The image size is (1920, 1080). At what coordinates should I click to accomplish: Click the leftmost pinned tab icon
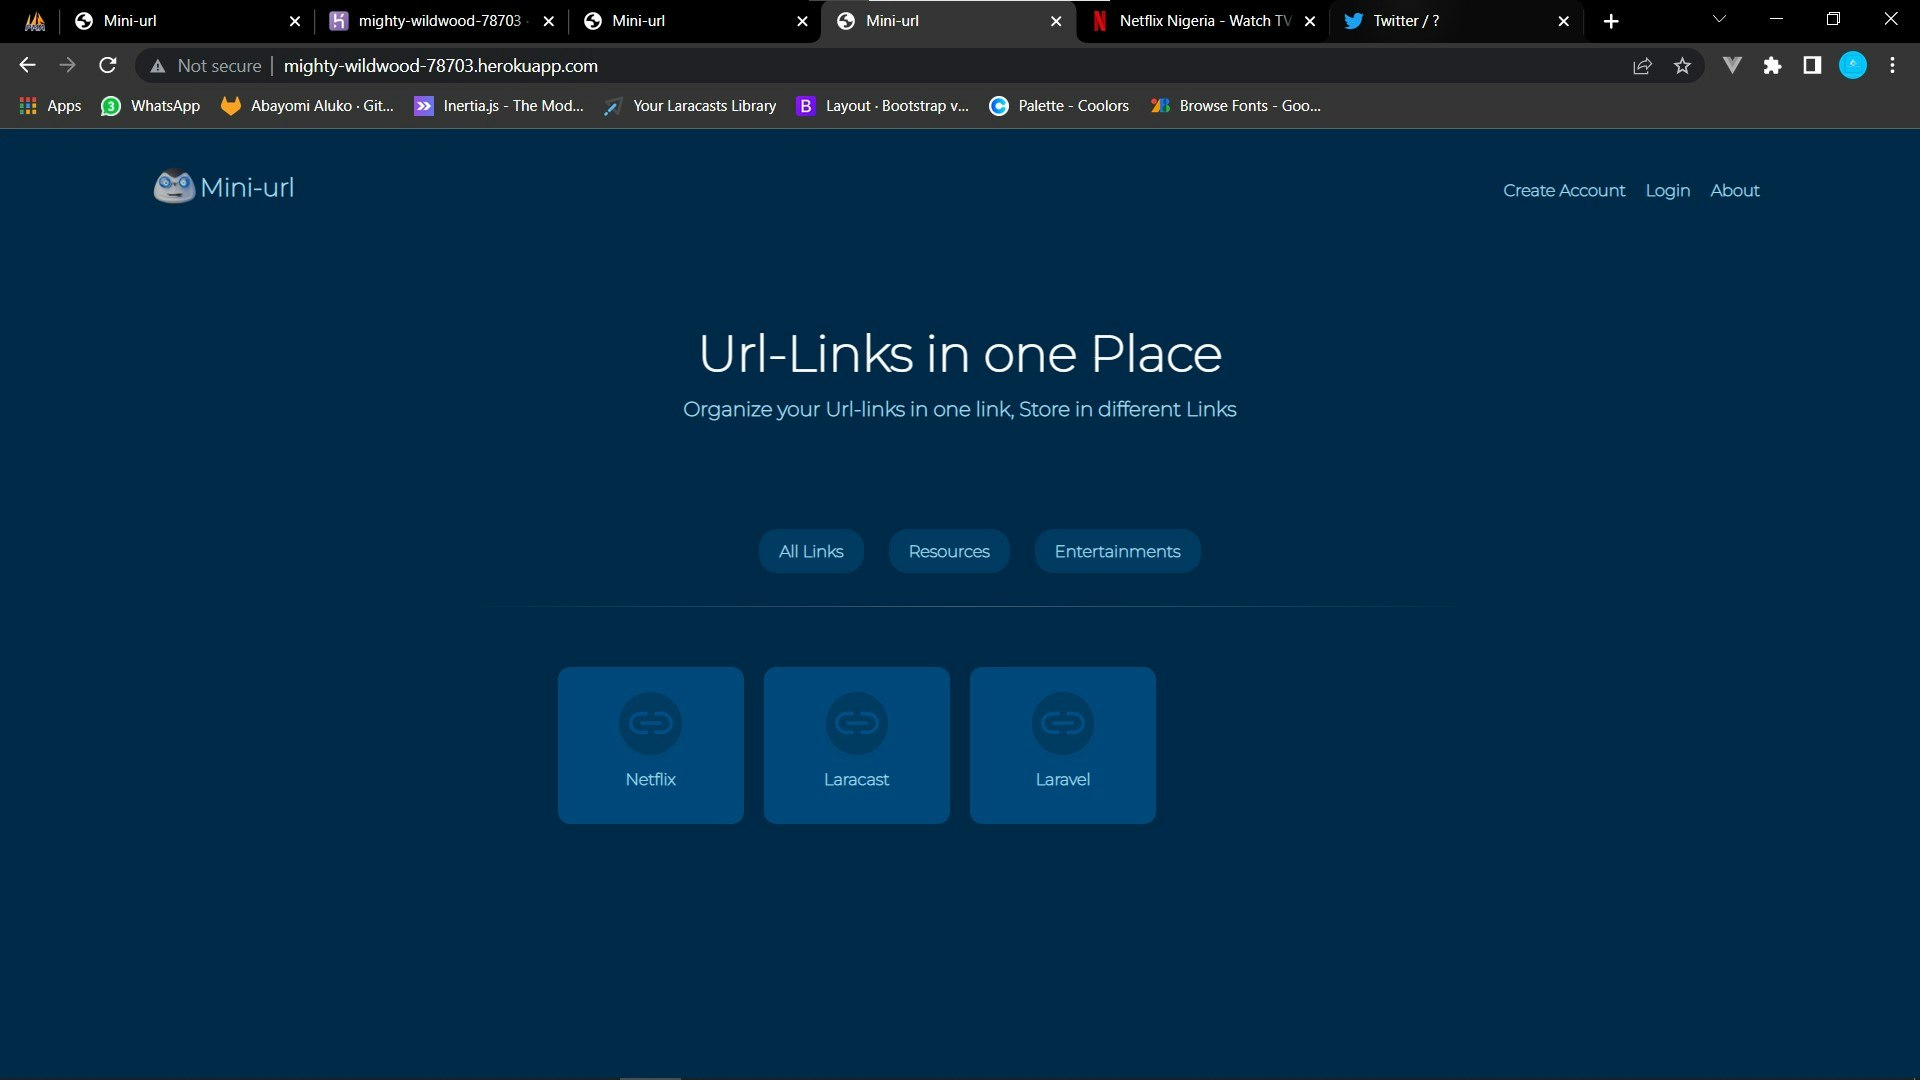pos(35,21)
